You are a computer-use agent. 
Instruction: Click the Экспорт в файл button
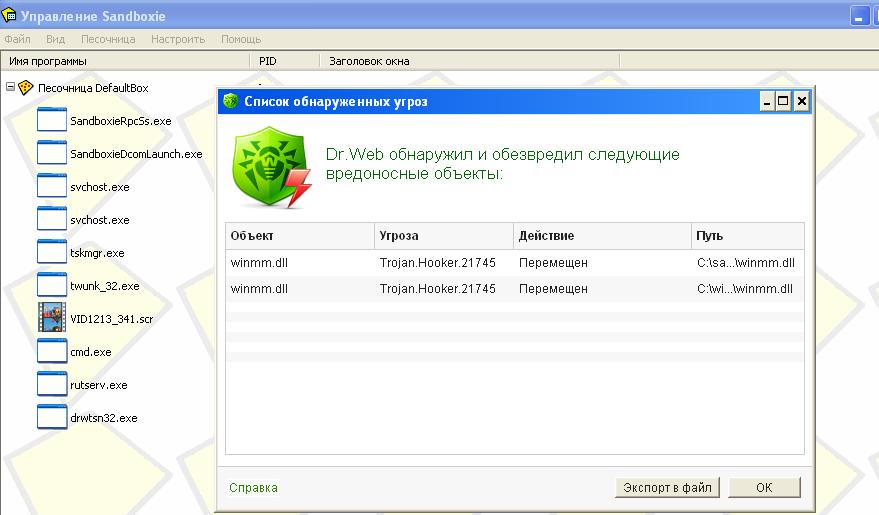(x=667, y=488)
